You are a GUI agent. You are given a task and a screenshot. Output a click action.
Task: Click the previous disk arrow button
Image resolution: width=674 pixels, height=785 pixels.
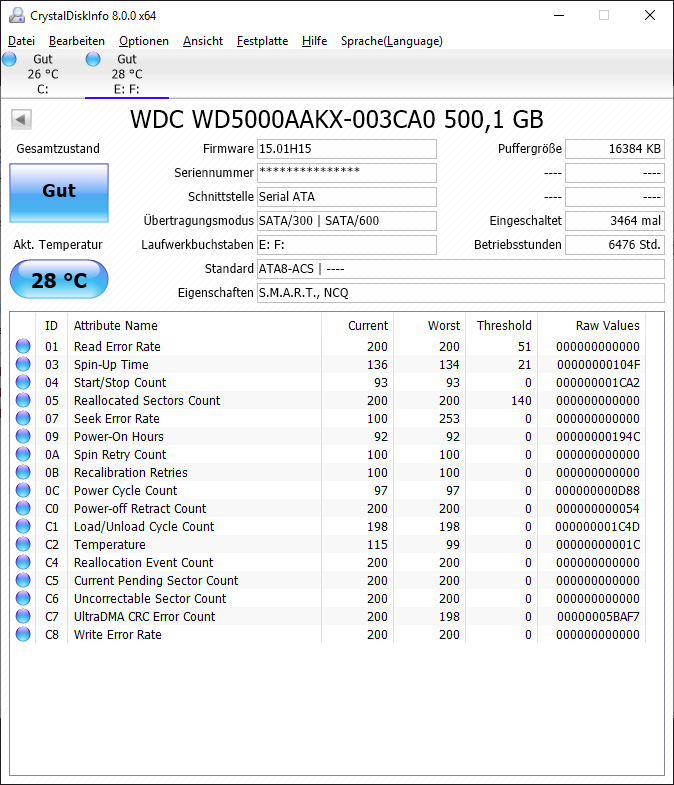pos(21,120)
